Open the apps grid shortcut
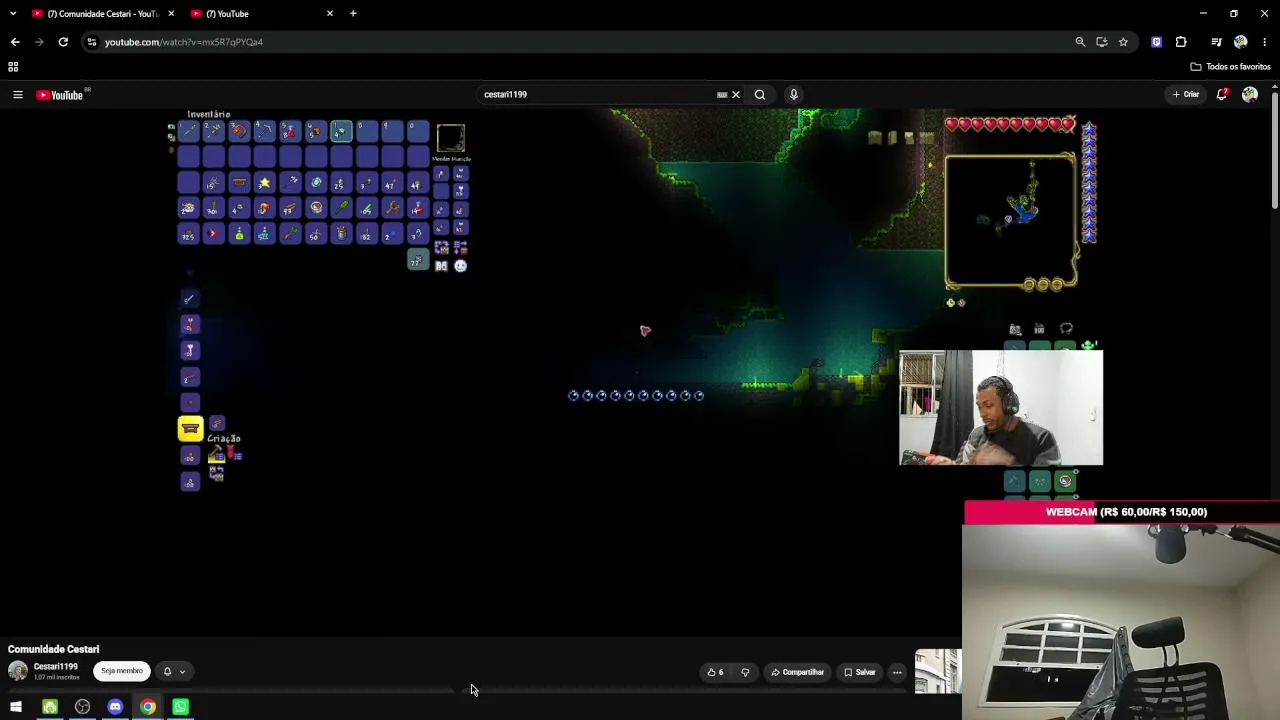The width and height of the screenshot is (1280, 720). (13, 67)
